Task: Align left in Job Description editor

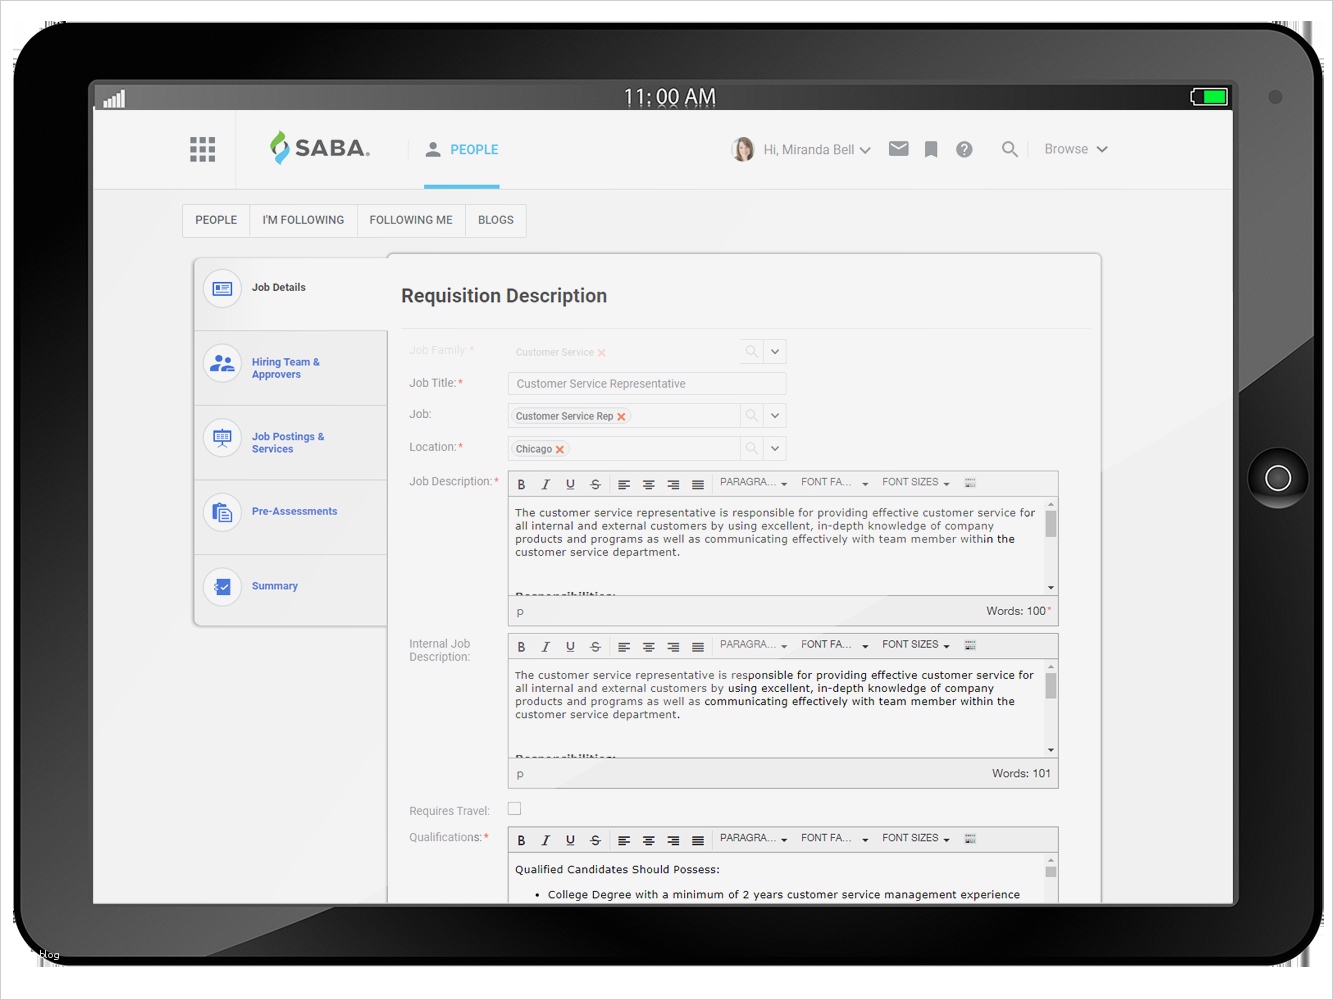Action: (624, 484)
